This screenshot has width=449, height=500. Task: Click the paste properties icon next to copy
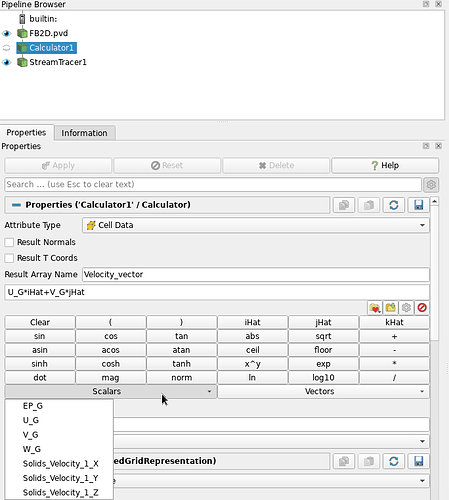point(369,205)
